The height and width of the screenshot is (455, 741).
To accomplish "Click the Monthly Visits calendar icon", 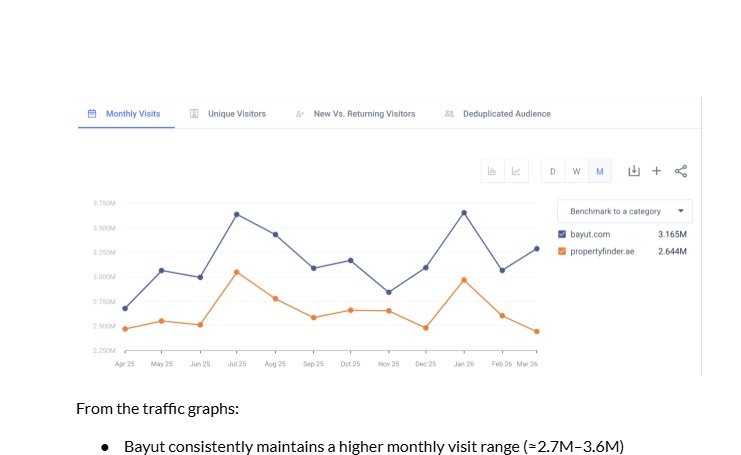I will (x=92, y=113).
